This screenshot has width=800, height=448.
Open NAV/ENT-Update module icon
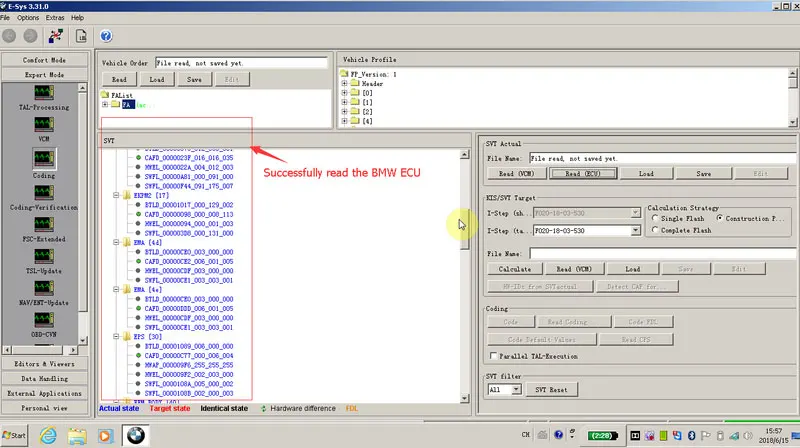pyautogui.click(x=44, y=288)
